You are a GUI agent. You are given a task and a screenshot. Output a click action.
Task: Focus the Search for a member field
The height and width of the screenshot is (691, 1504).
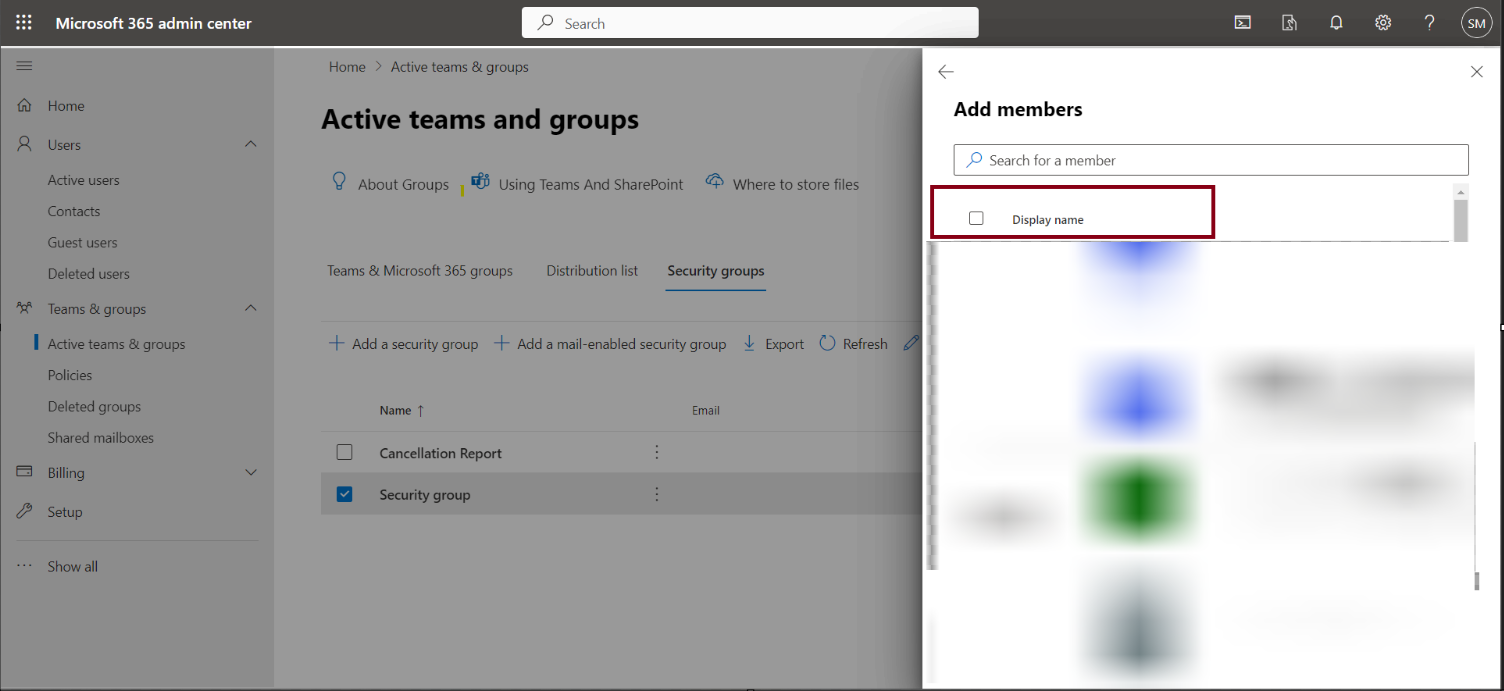(1211, 160)
